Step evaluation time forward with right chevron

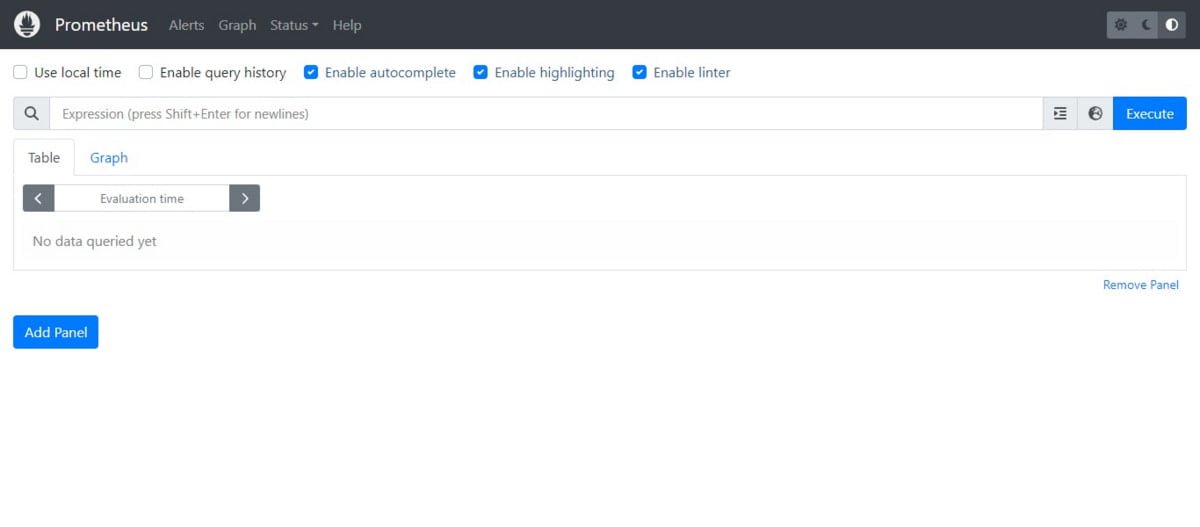pyautogui.click(x=245, y=198)
